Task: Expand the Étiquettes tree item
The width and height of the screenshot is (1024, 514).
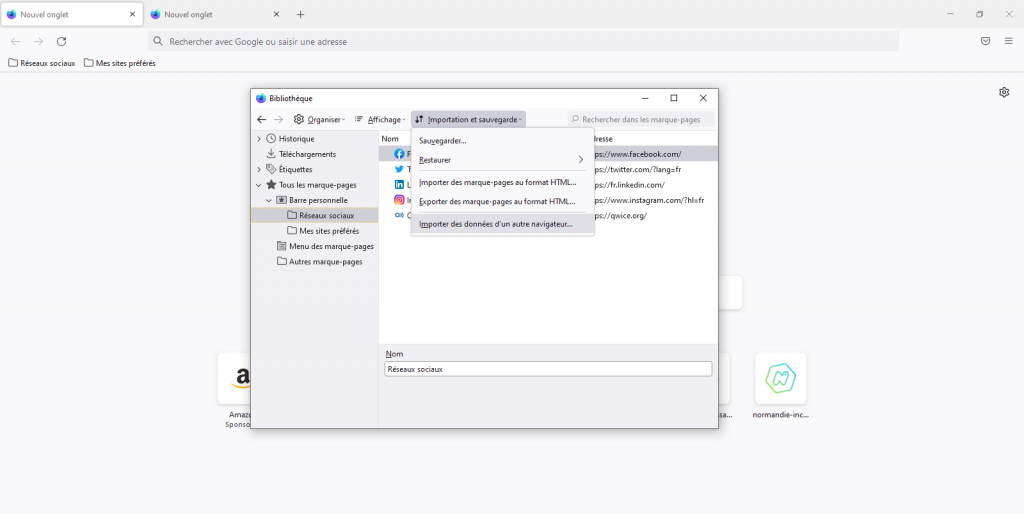Action: coord(259,170)
